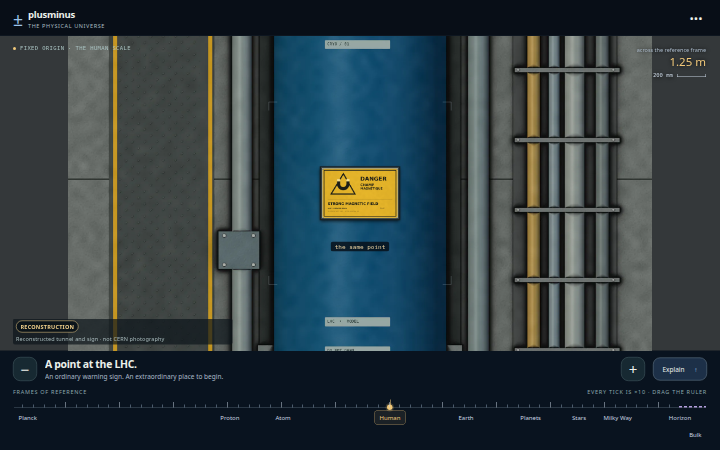720x450 pixels.
Task: Click the 1.25 m scale readout
Action: pos(687,62)
